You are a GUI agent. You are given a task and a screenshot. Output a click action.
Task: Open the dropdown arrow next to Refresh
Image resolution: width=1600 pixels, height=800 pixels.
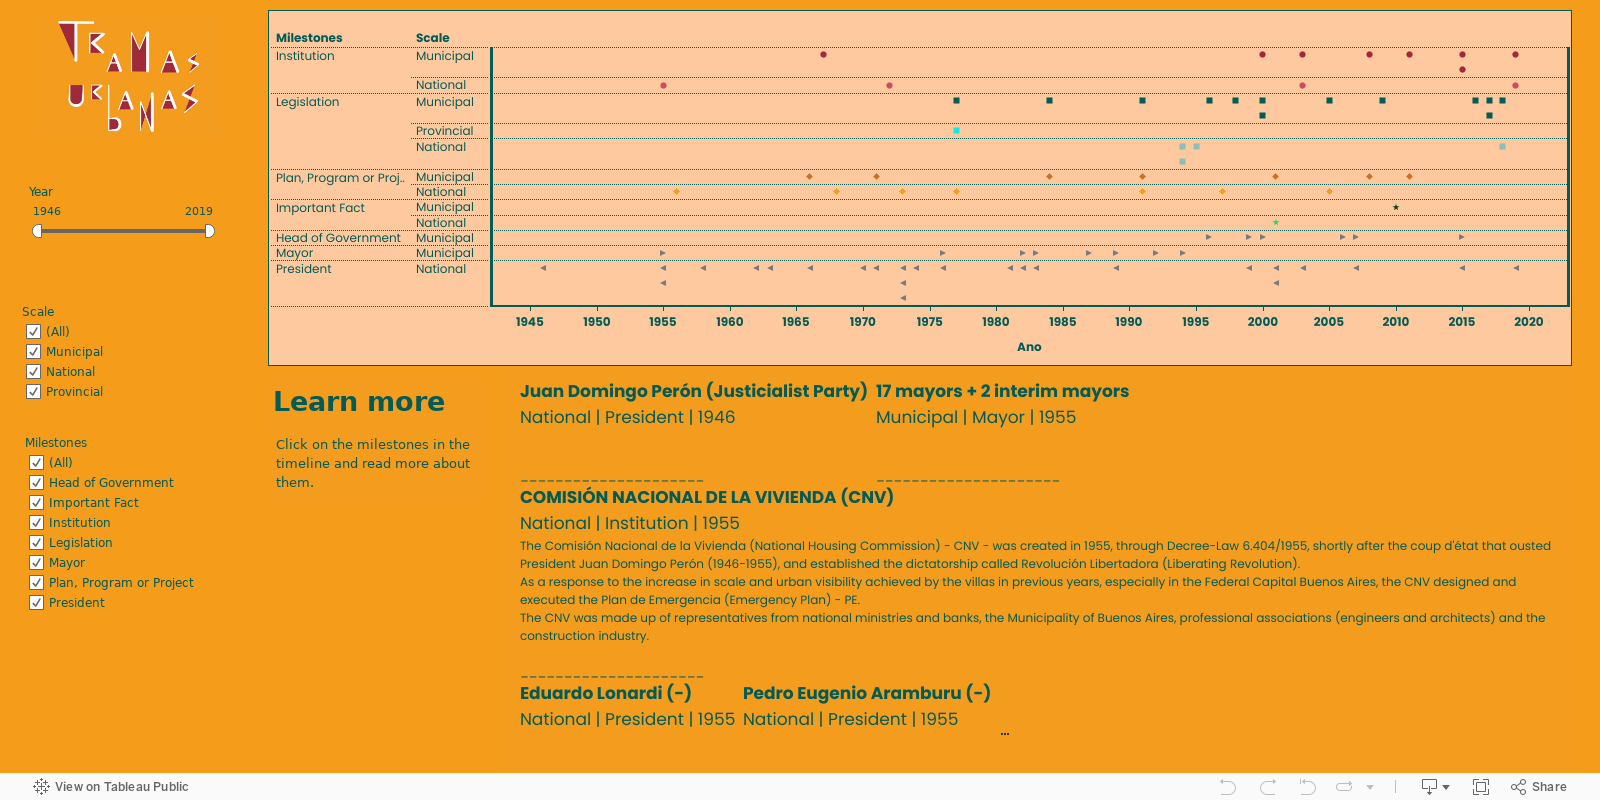[x=1370, y=788]
